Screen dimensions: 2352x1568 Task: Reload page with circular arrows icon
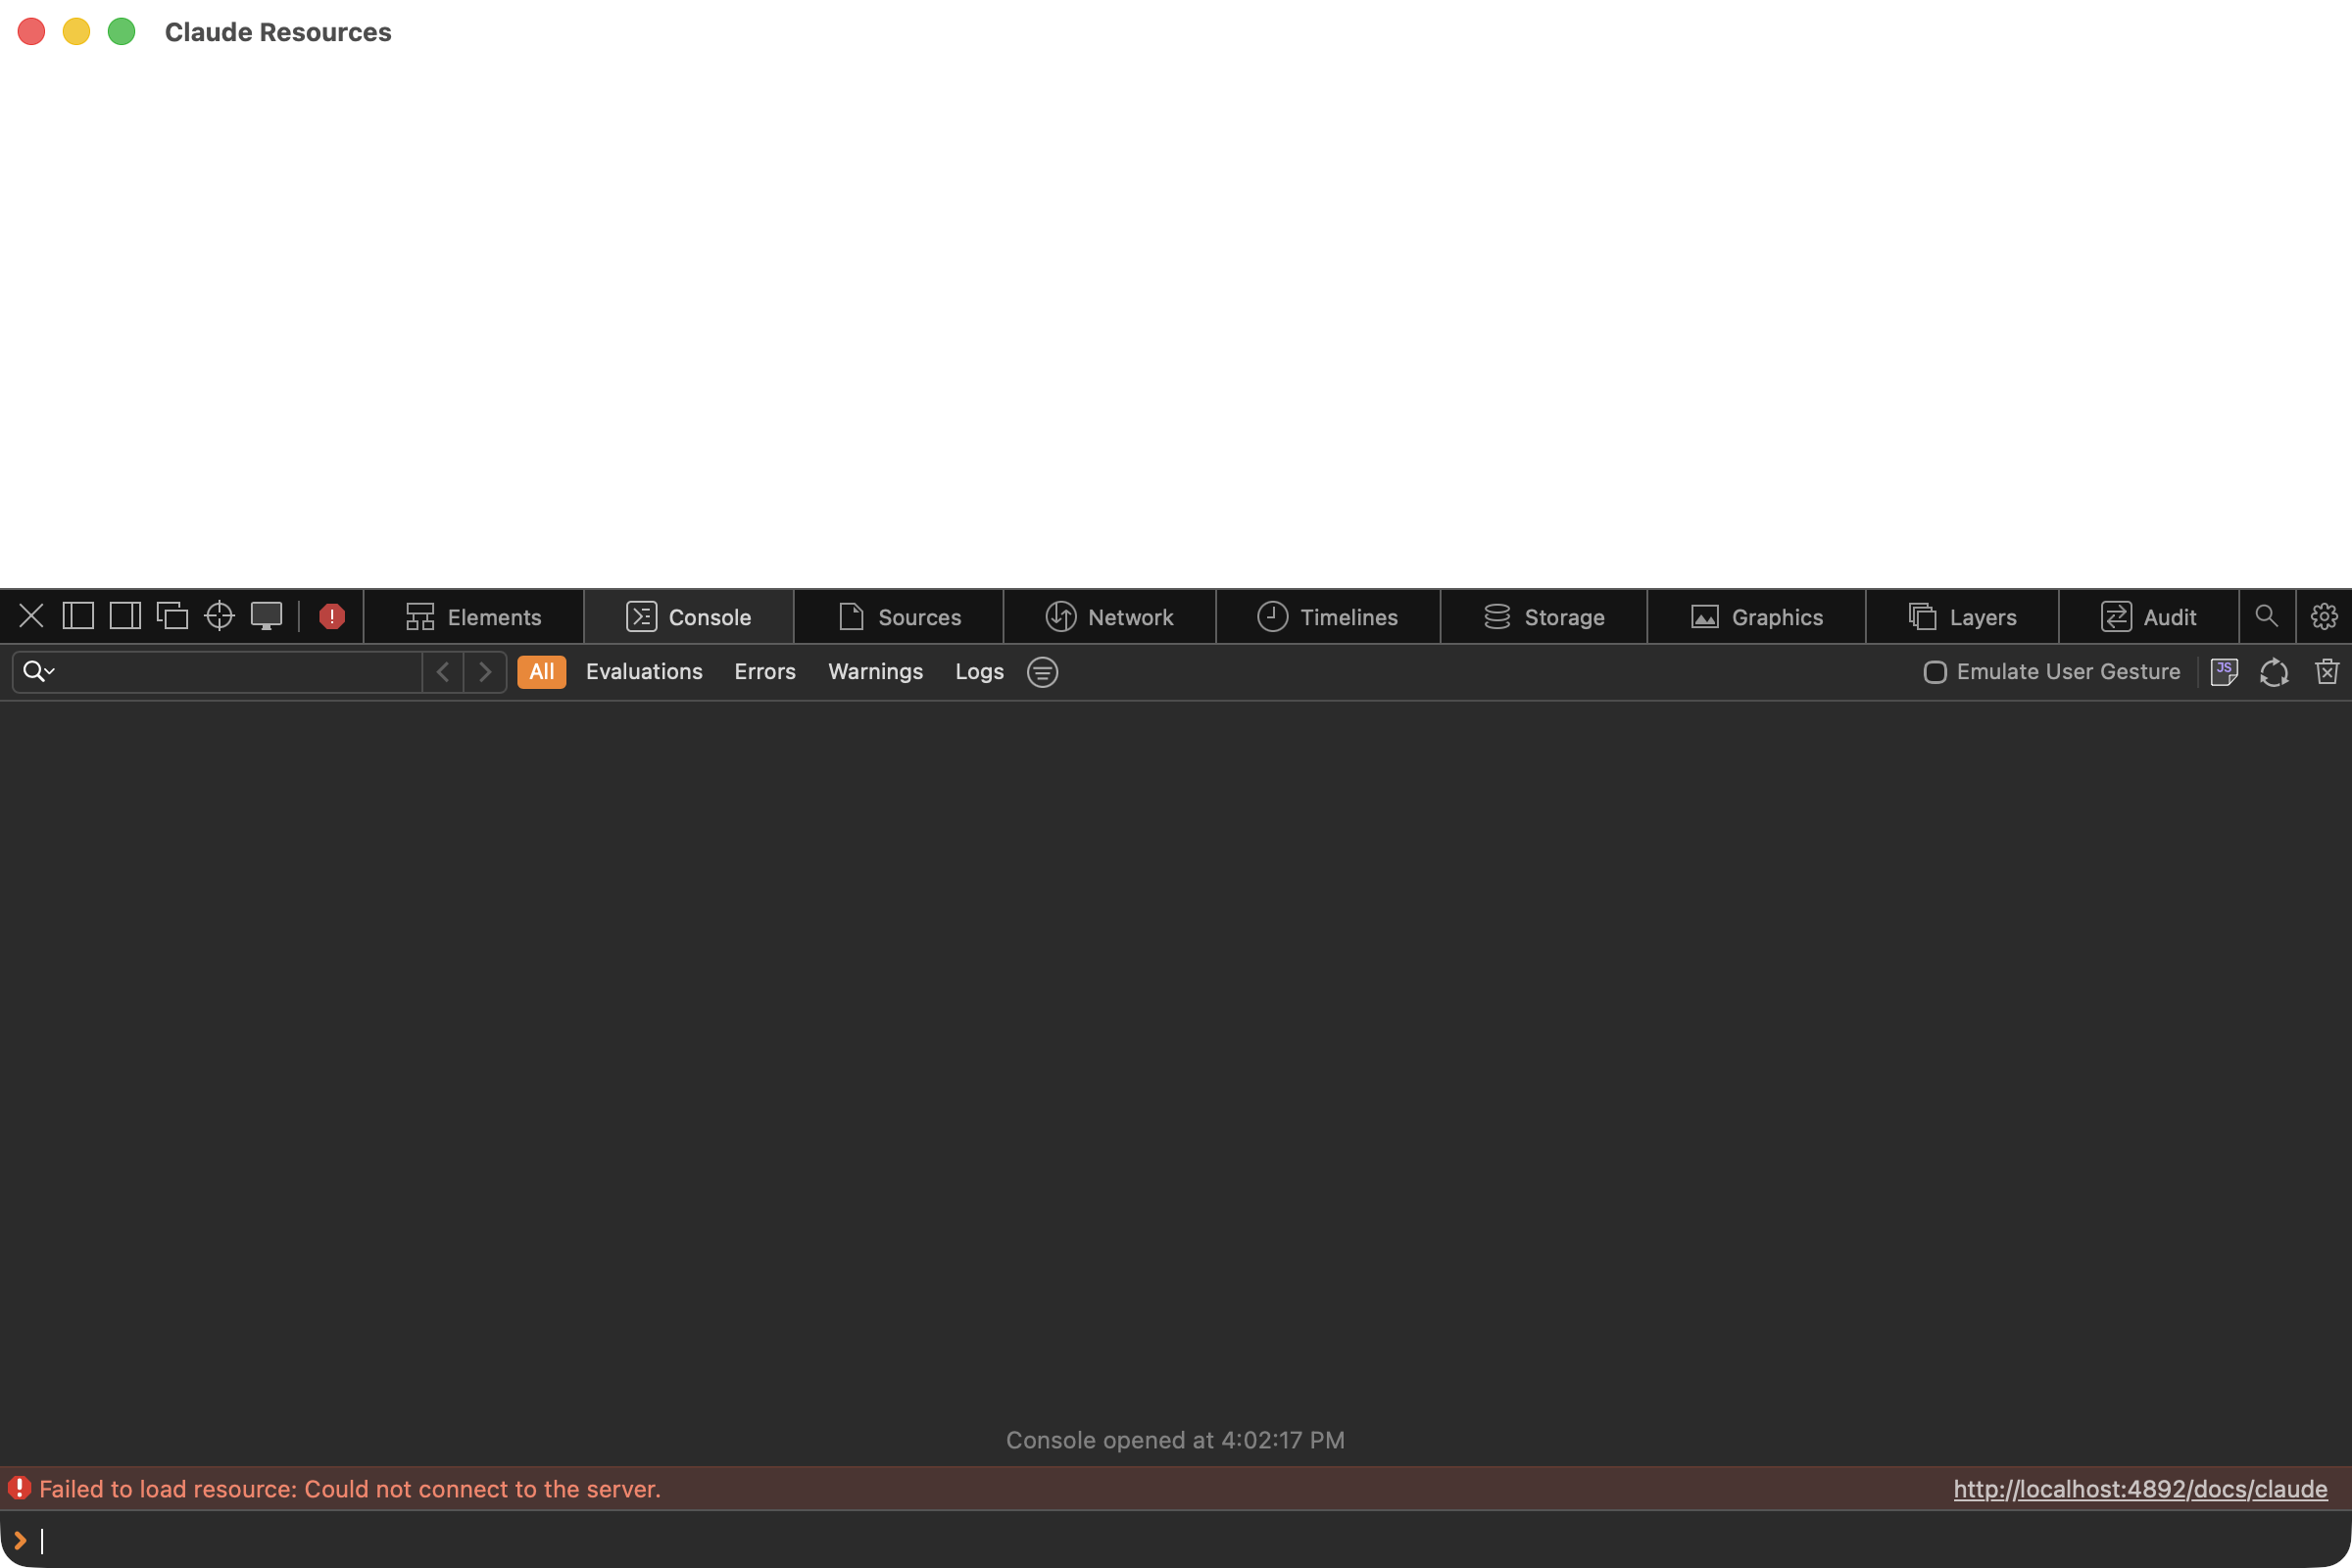click(x=2274, y=672)
